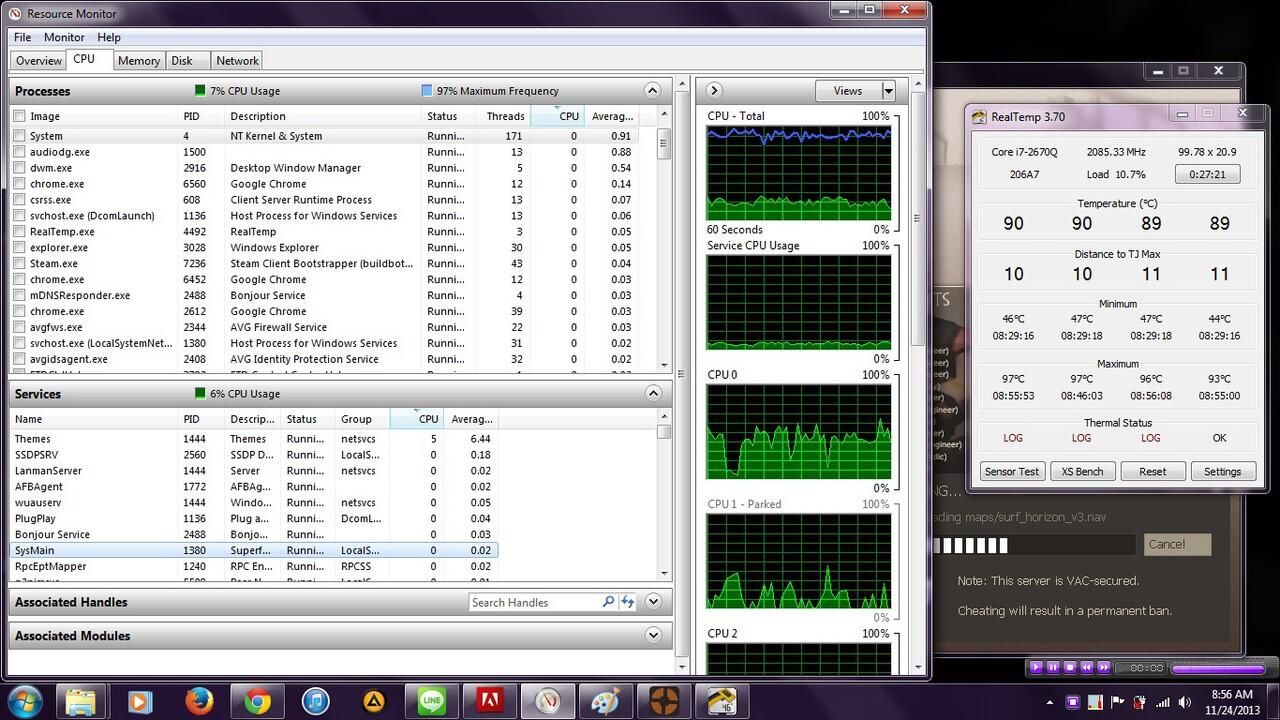Open the network signal tray icon
The width and height of the screenshot is (1280, 720).
click(1162, 701)
